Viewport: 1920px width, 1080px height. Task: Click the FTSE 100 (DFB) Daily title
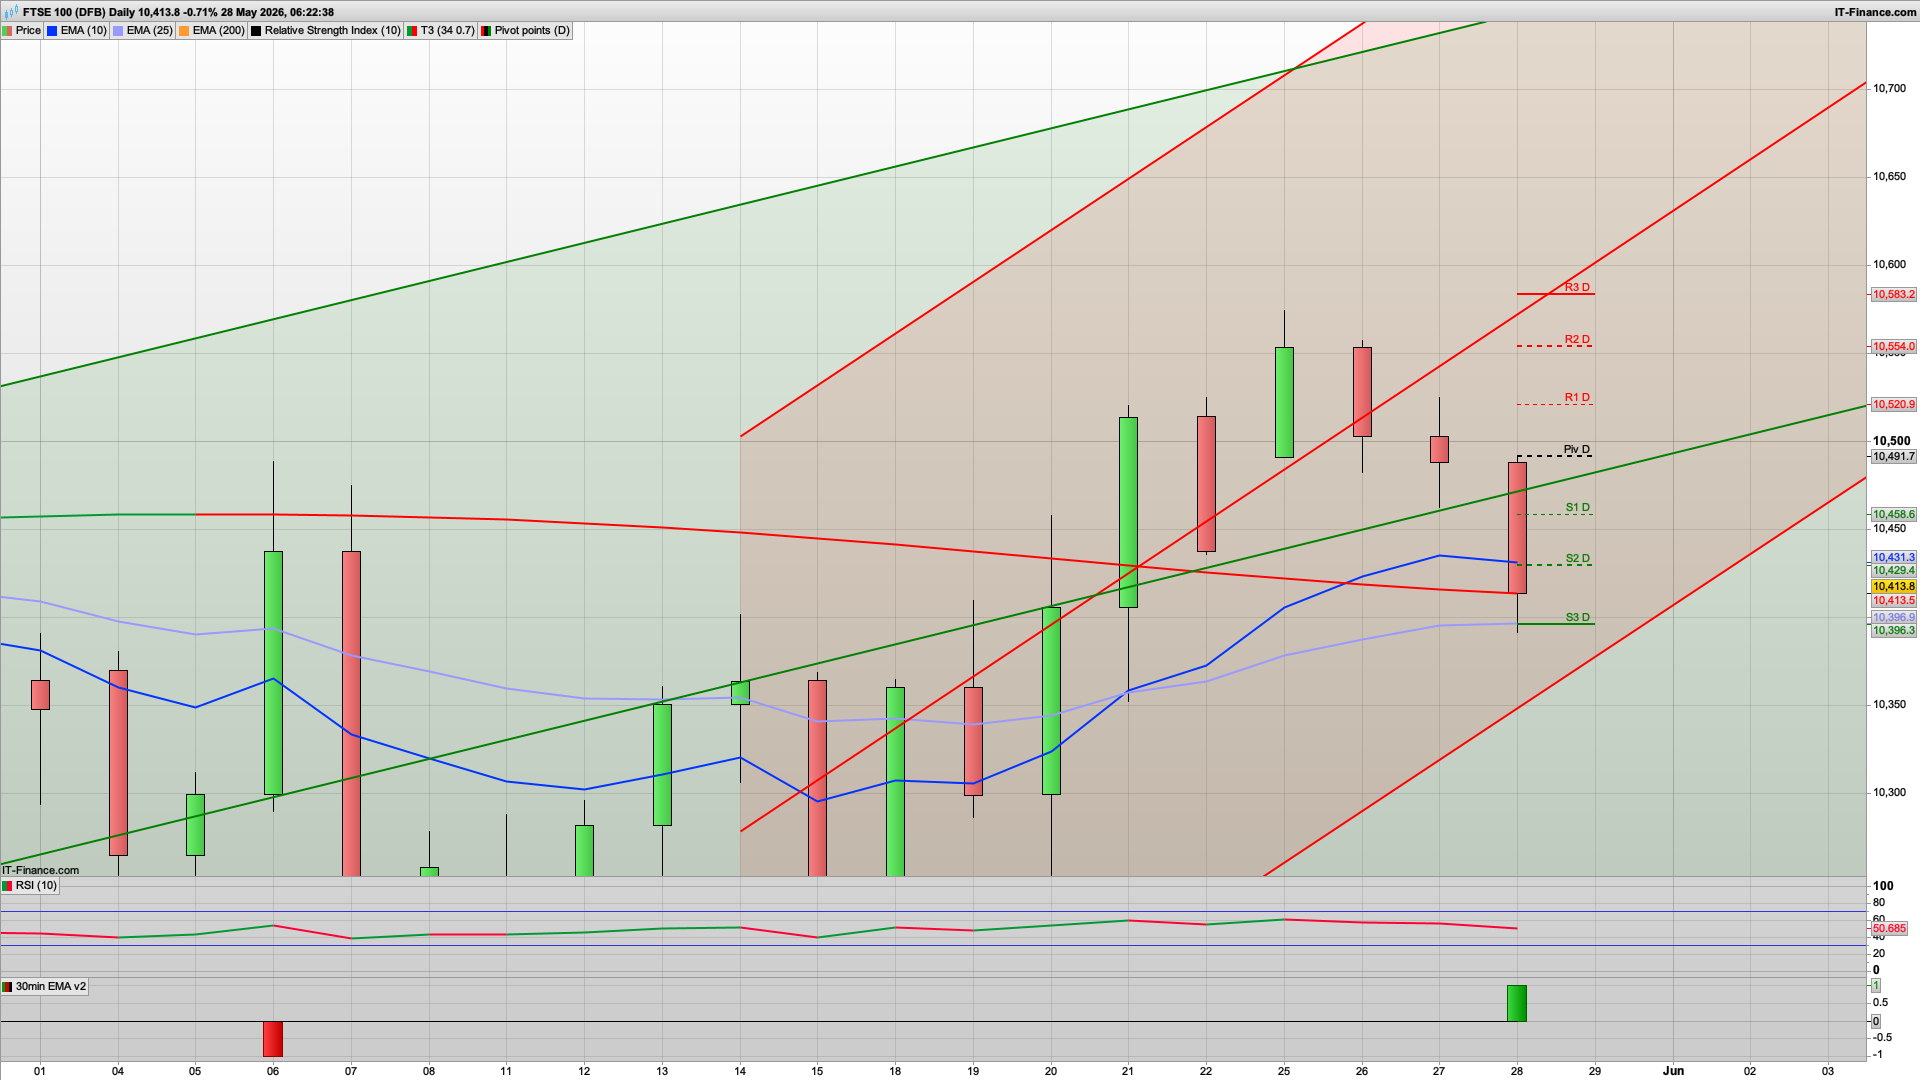78,12
